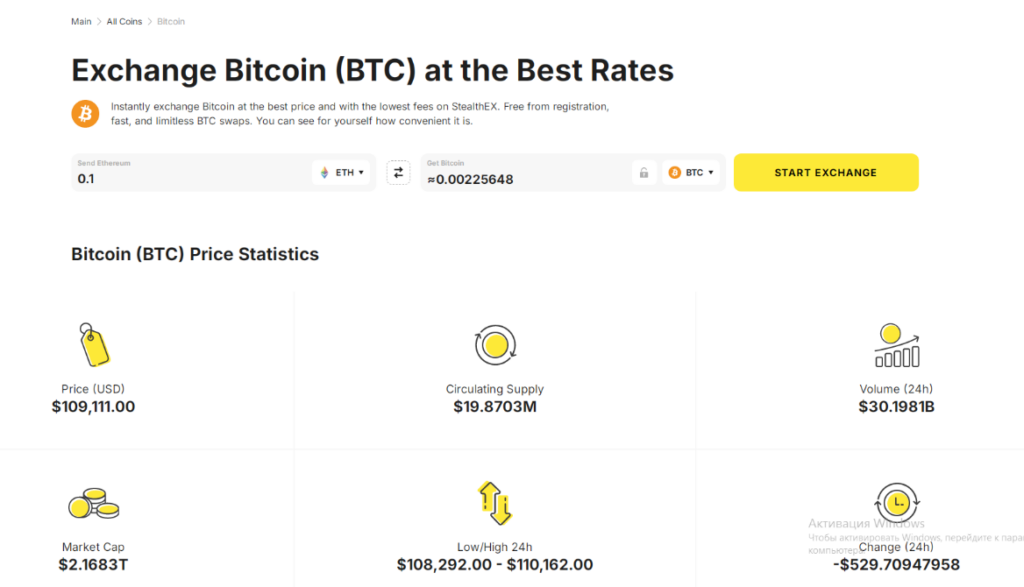Screen dimensions: 1024x587
Task: Click the $108,292.00 - $110,162.00 range value
Action: coord(495,565)
